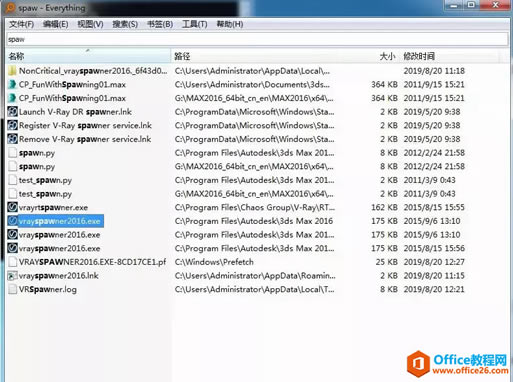Click the VRSpawner.log file icon

coord(12,289)
